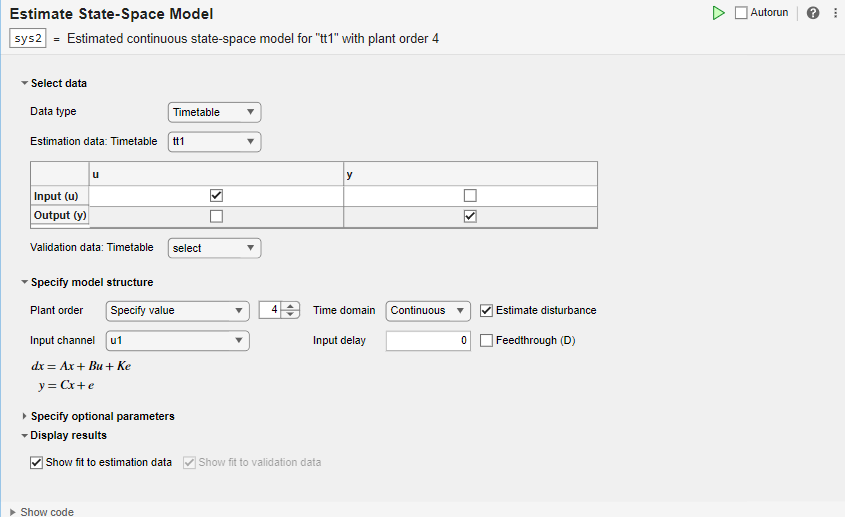The image size is (845, 517).
Task: Open Validation data Timetable dropdown
Action: (214, 248)
